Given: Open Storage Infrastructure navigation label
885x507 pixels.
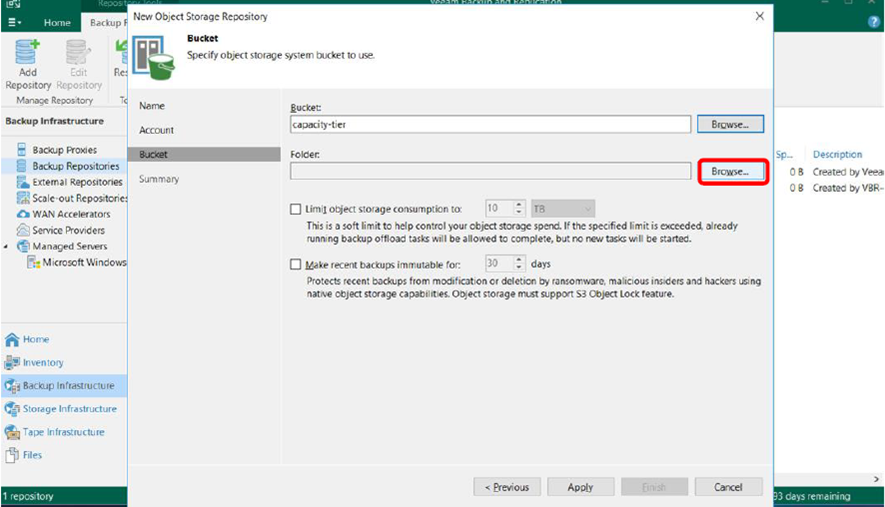Looking at the screenshot, I should (69, 409).
